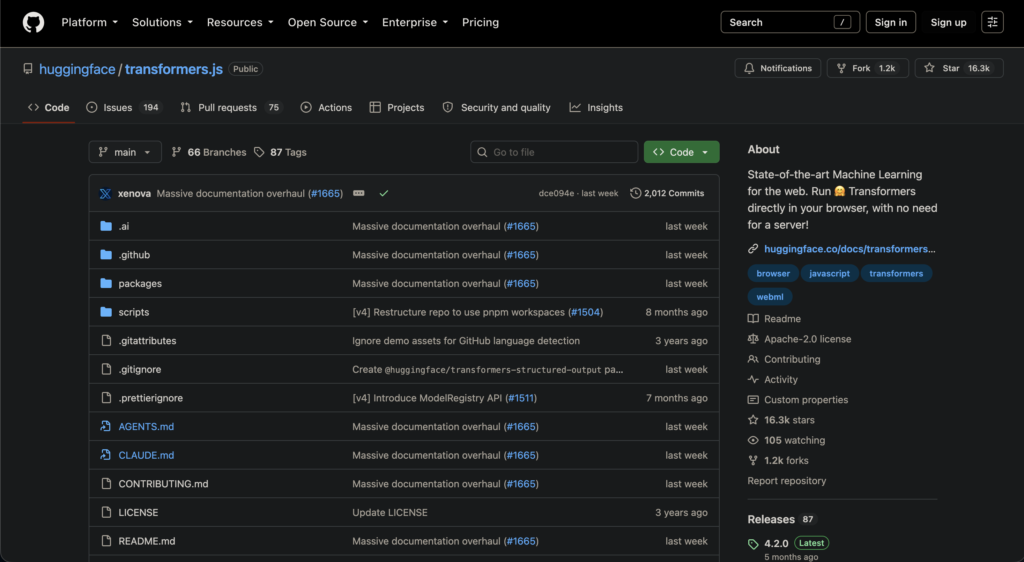Screen dimensions: 1024x562
Task: Click the Go to file search box
Action: 554,152
